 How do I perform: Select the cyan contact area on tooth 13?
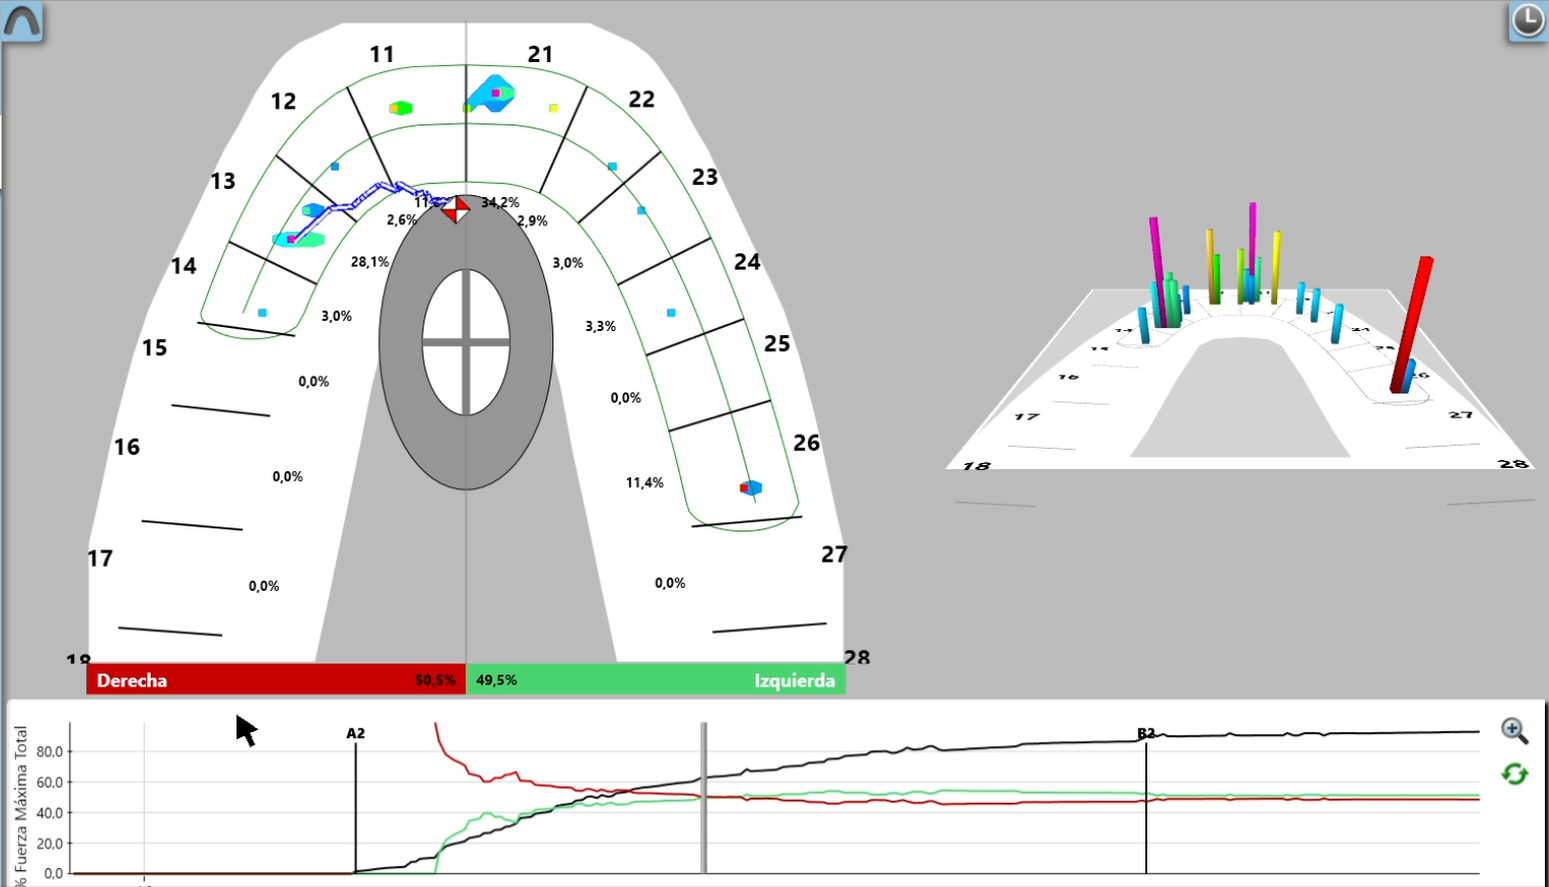[x=299, y=239]
